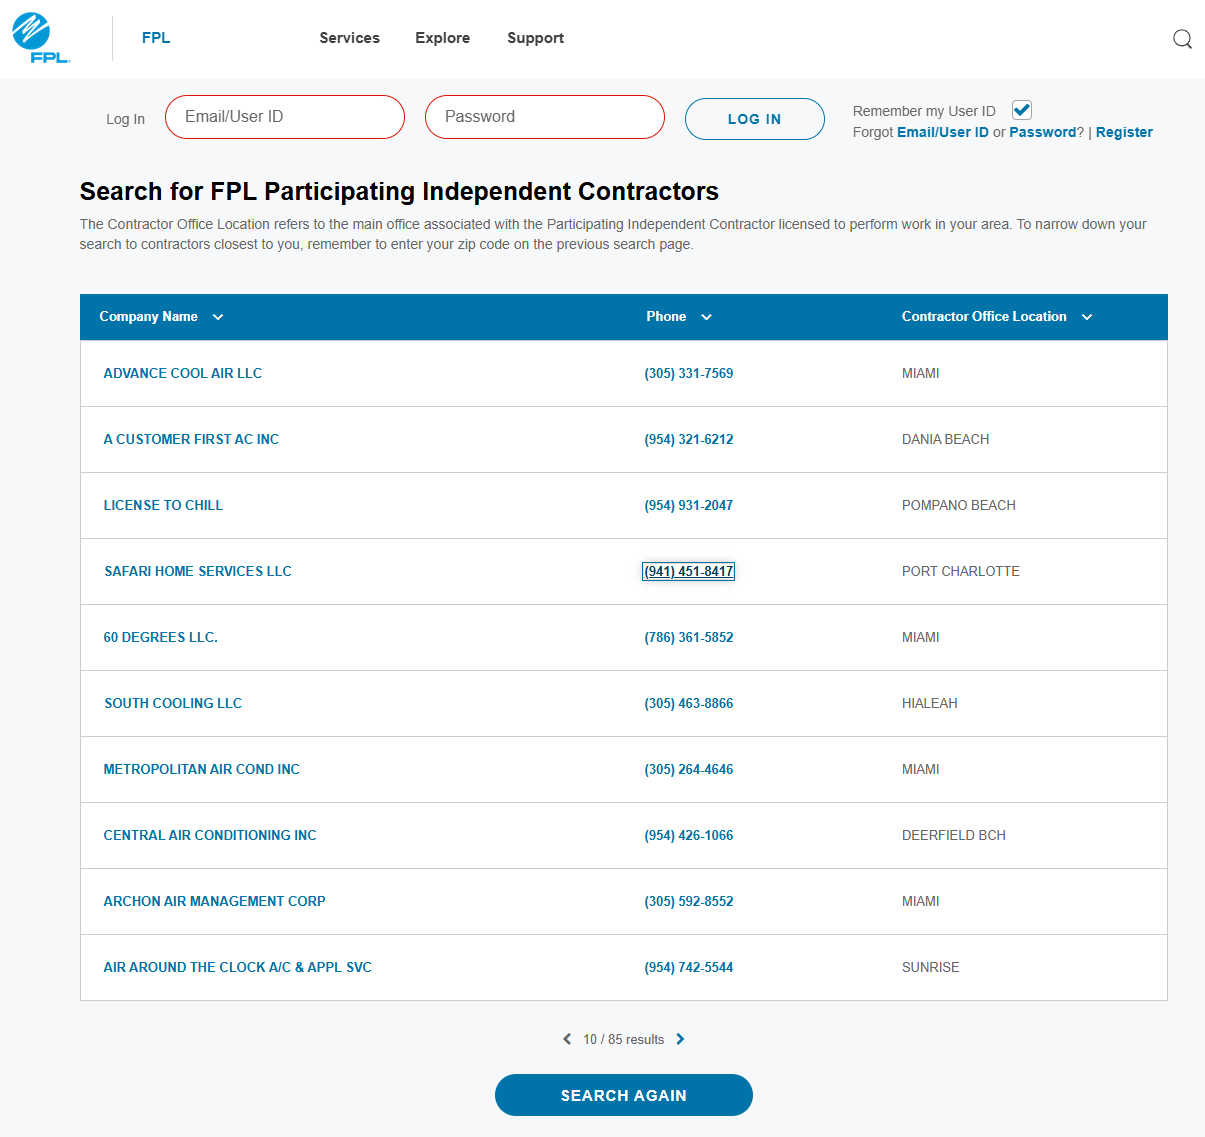Click Forgot Email/User ID link

point(942,132)
